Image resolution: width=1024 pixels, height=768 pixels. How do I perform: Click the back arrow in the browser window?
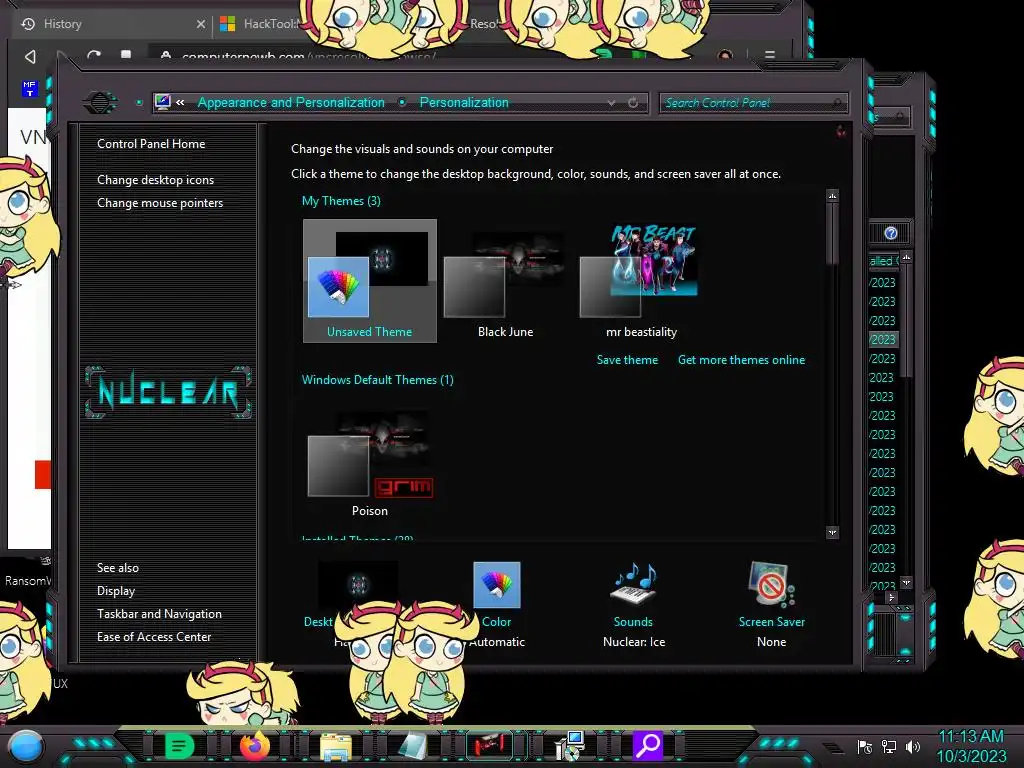click(x=30, y=57)
